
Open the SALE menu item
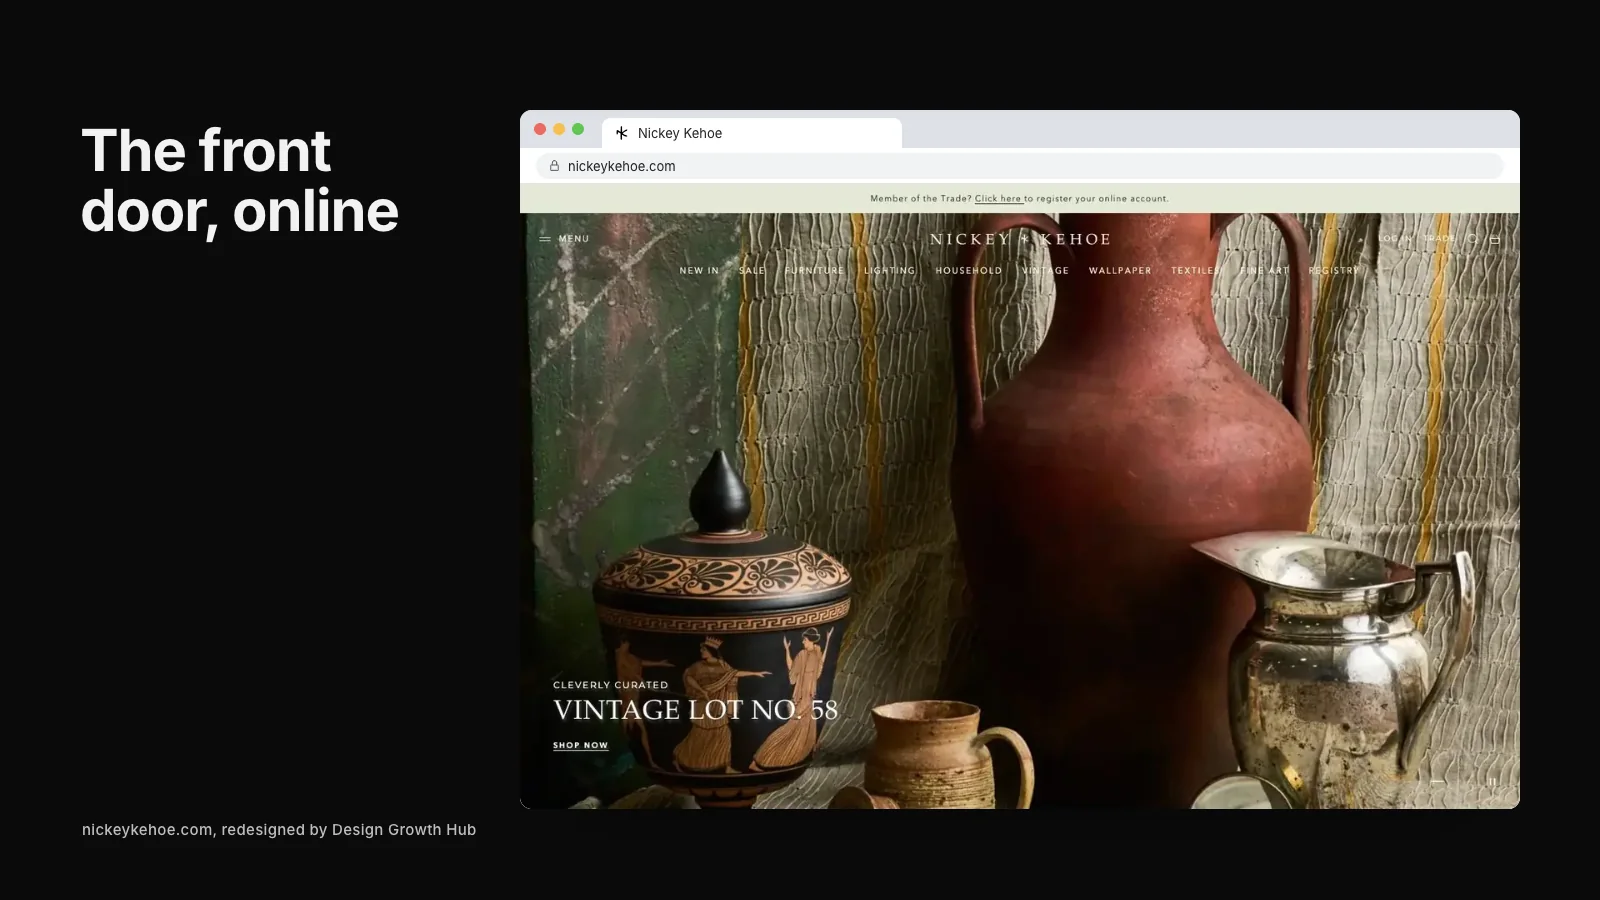[752, 271]
